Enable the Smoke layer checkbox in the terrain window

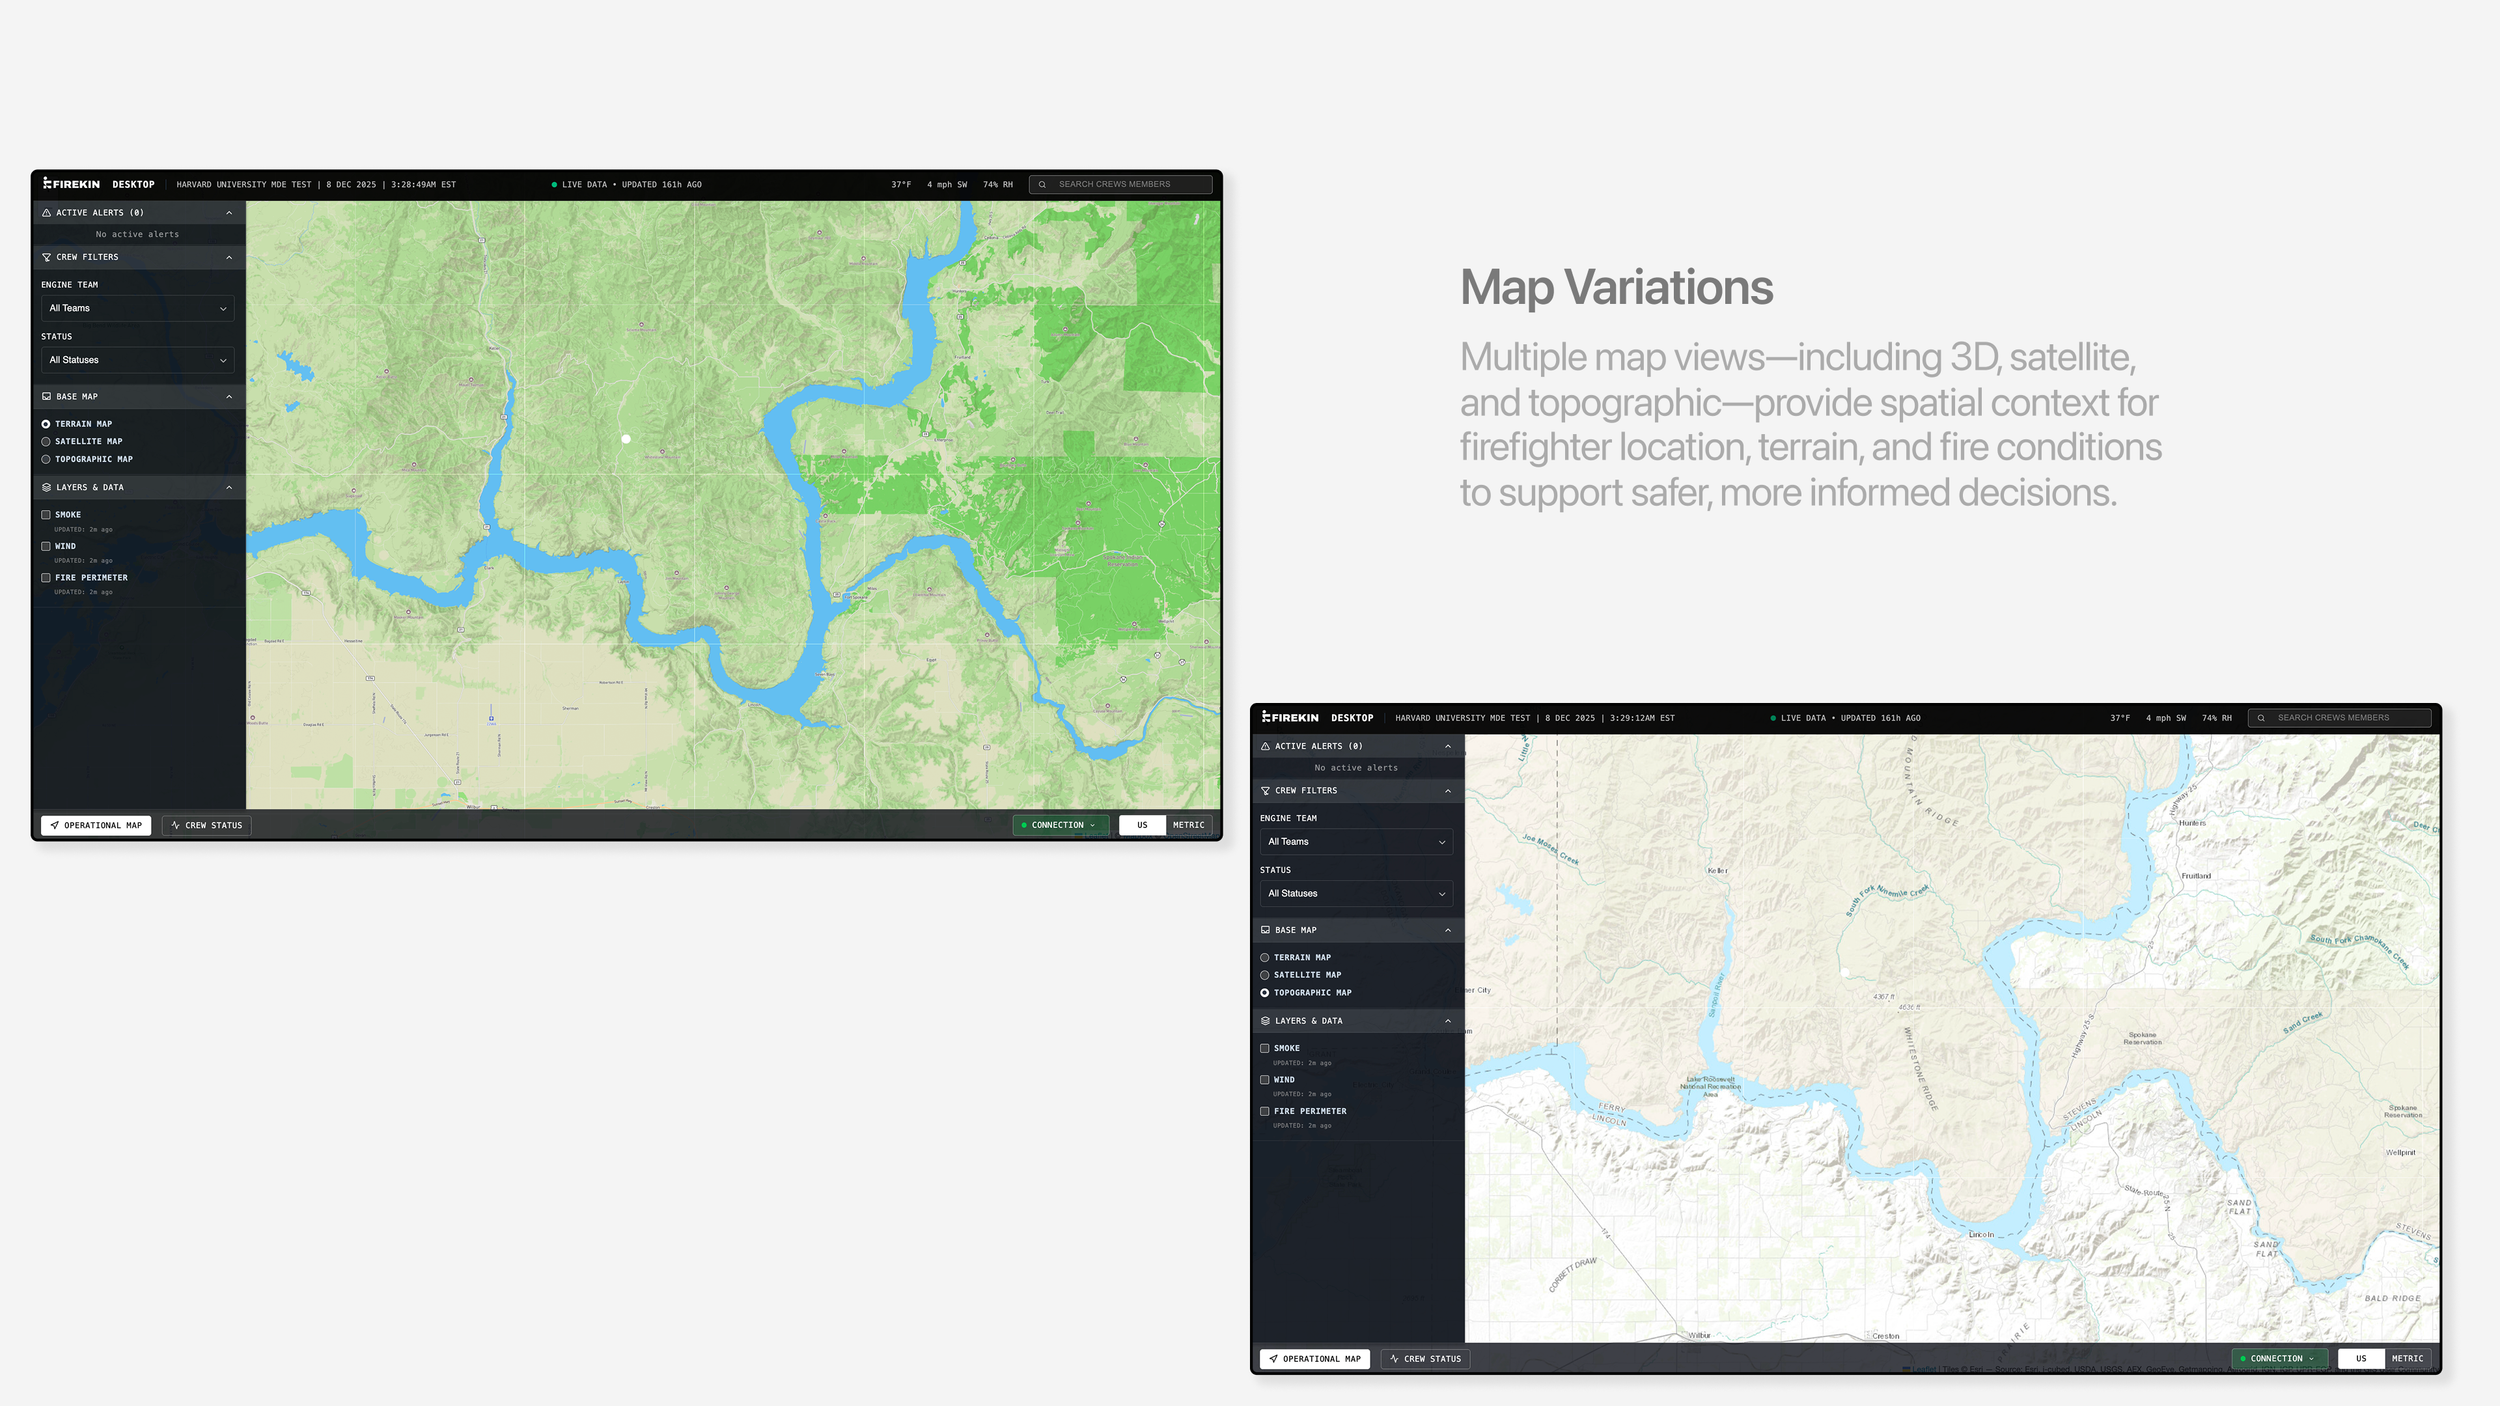[x=46, y=515]
